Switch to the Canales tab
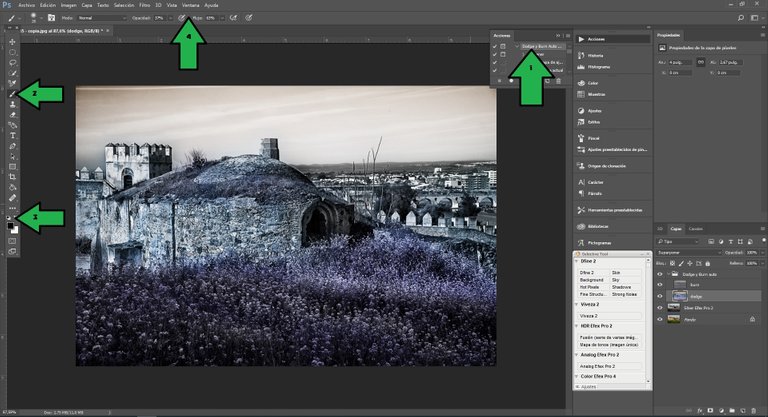 pos(696,229)
